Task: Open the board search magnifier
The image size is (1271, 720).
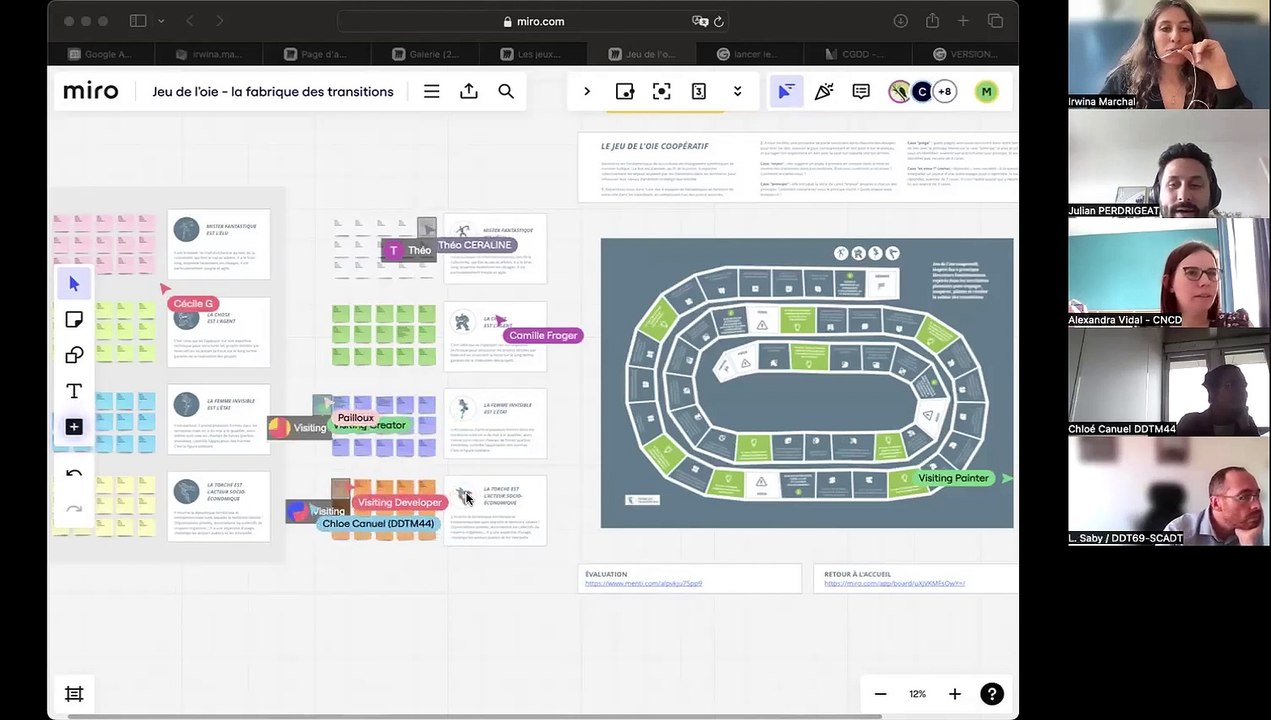Action: pyautogui.click(x=506, y=92)
